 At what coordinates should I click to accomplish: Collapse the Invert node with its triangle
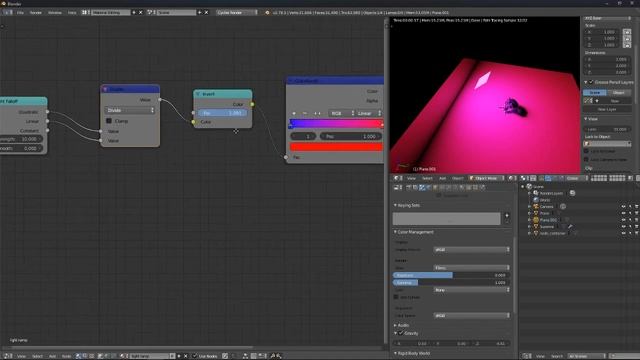198,94
